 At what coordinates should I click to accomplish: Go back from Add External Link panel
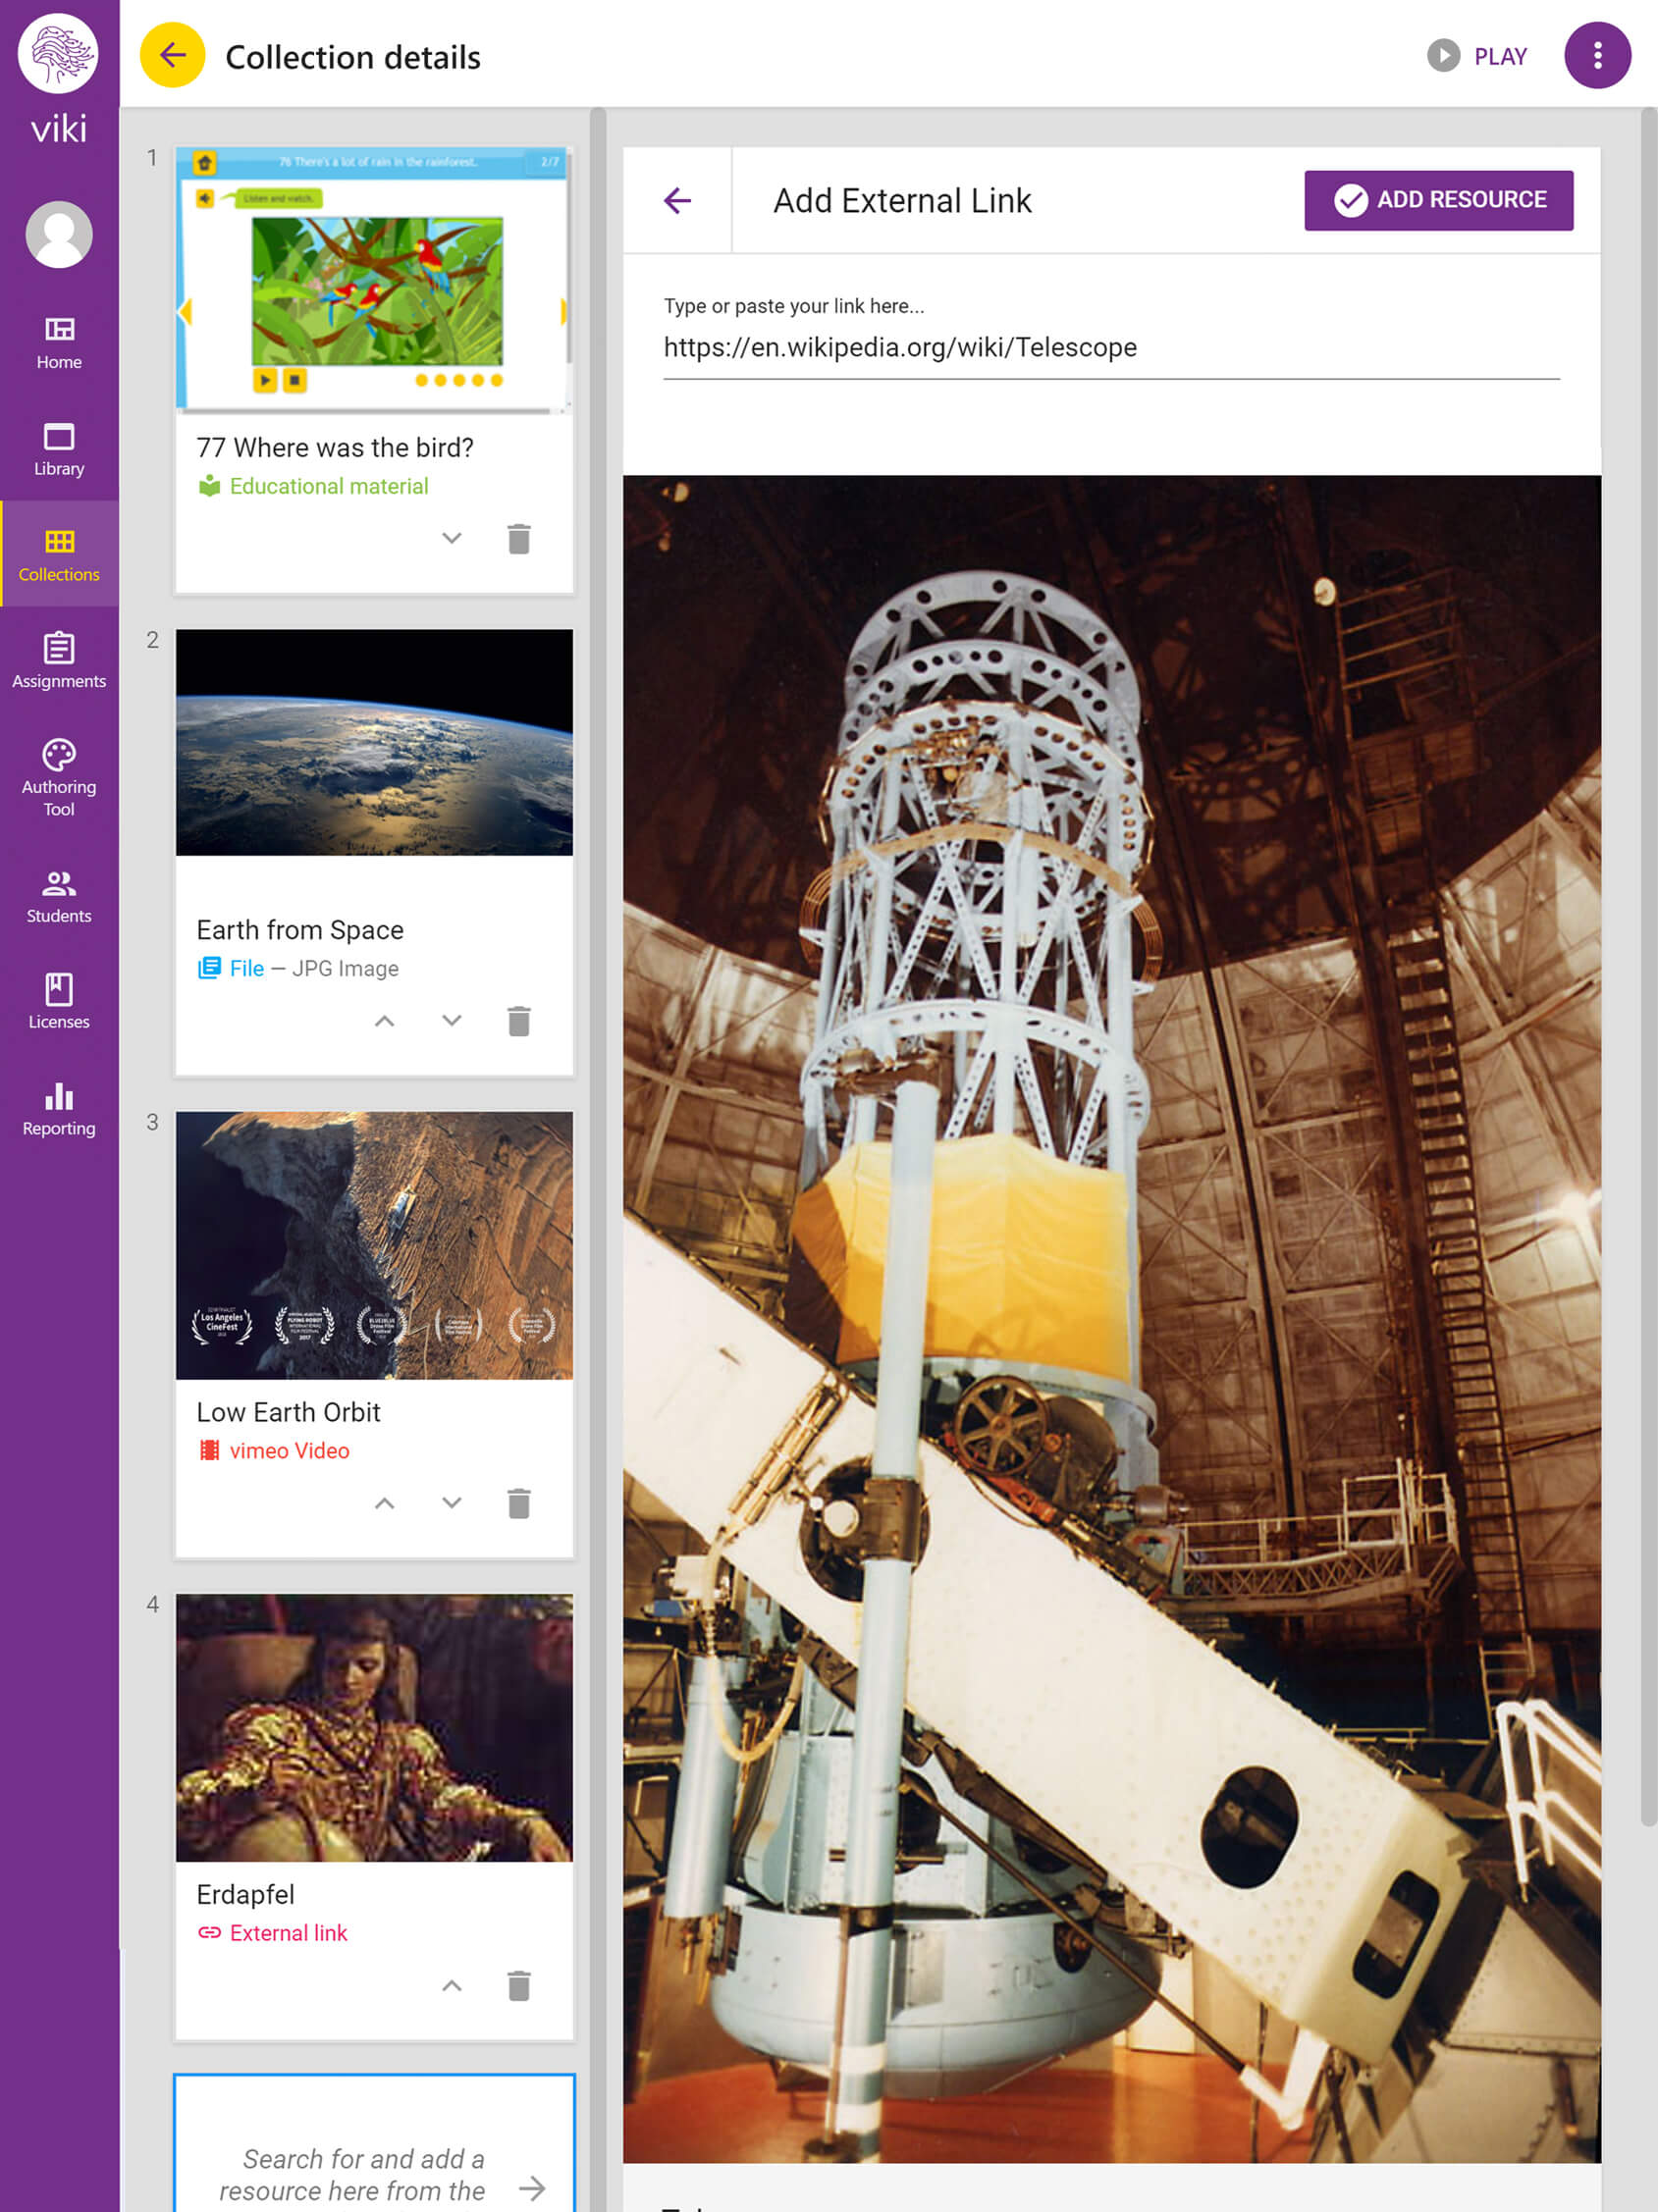(677, 201)
